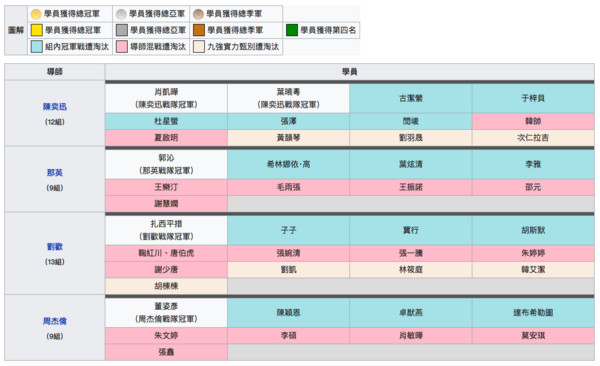Click the 董姿彥 (周杰倫戰隊冠軍) cell
Viewport: 600px width, 366px height.
166,313
